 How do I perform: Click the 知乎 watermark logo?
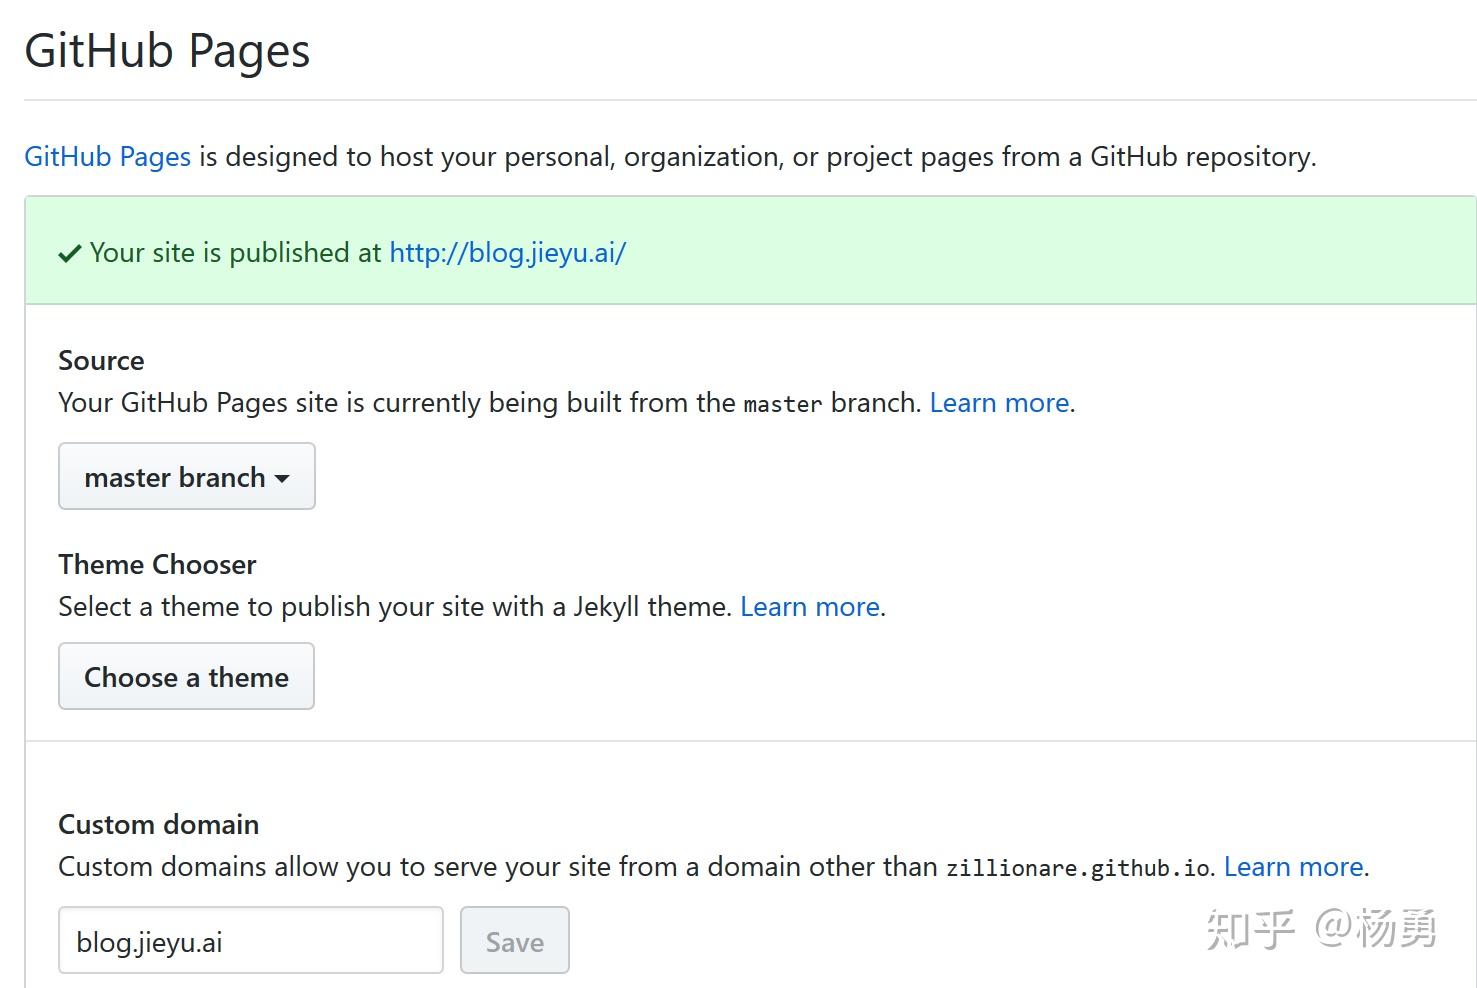pyautogui.click(x=1250, y=929)
